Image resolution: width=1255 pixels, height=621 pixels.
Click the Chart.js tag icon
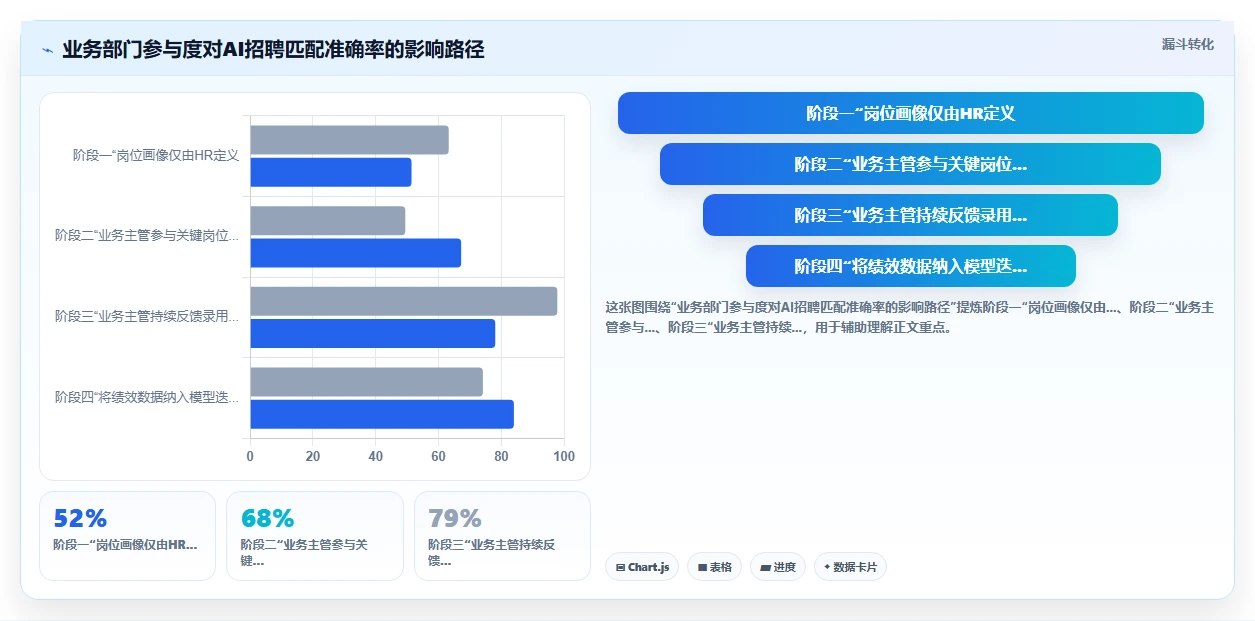click(621, 567)
